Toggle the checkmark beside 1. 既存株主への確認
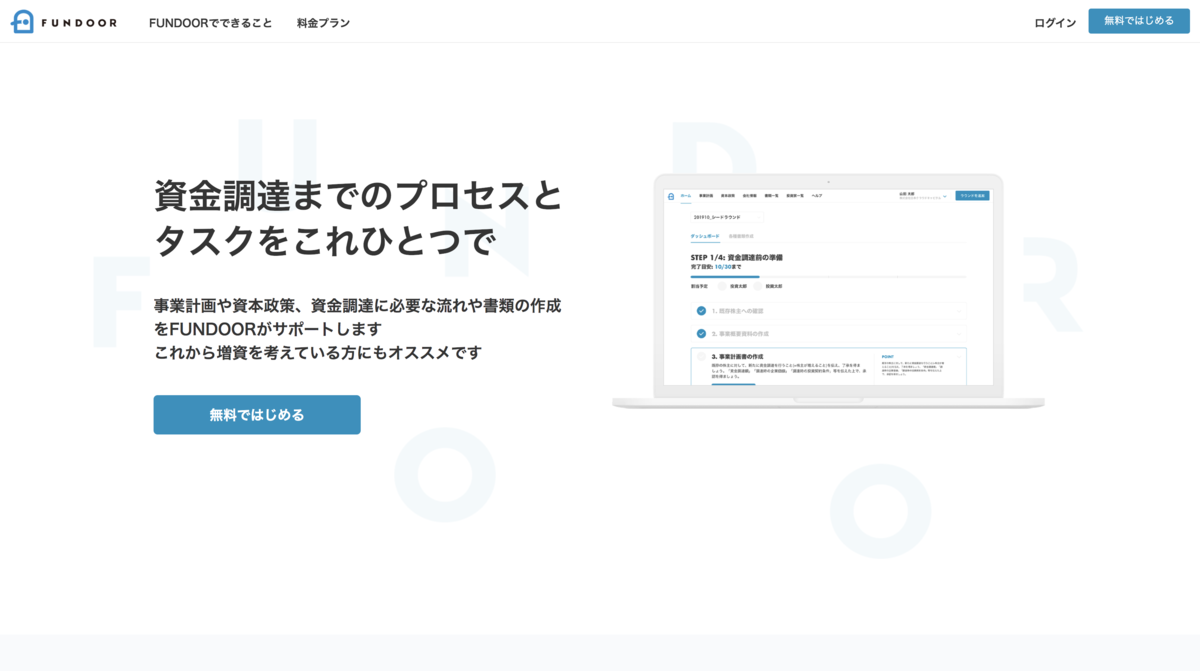The height and width of the screenshot is (671, 1200). click(701, 311)
